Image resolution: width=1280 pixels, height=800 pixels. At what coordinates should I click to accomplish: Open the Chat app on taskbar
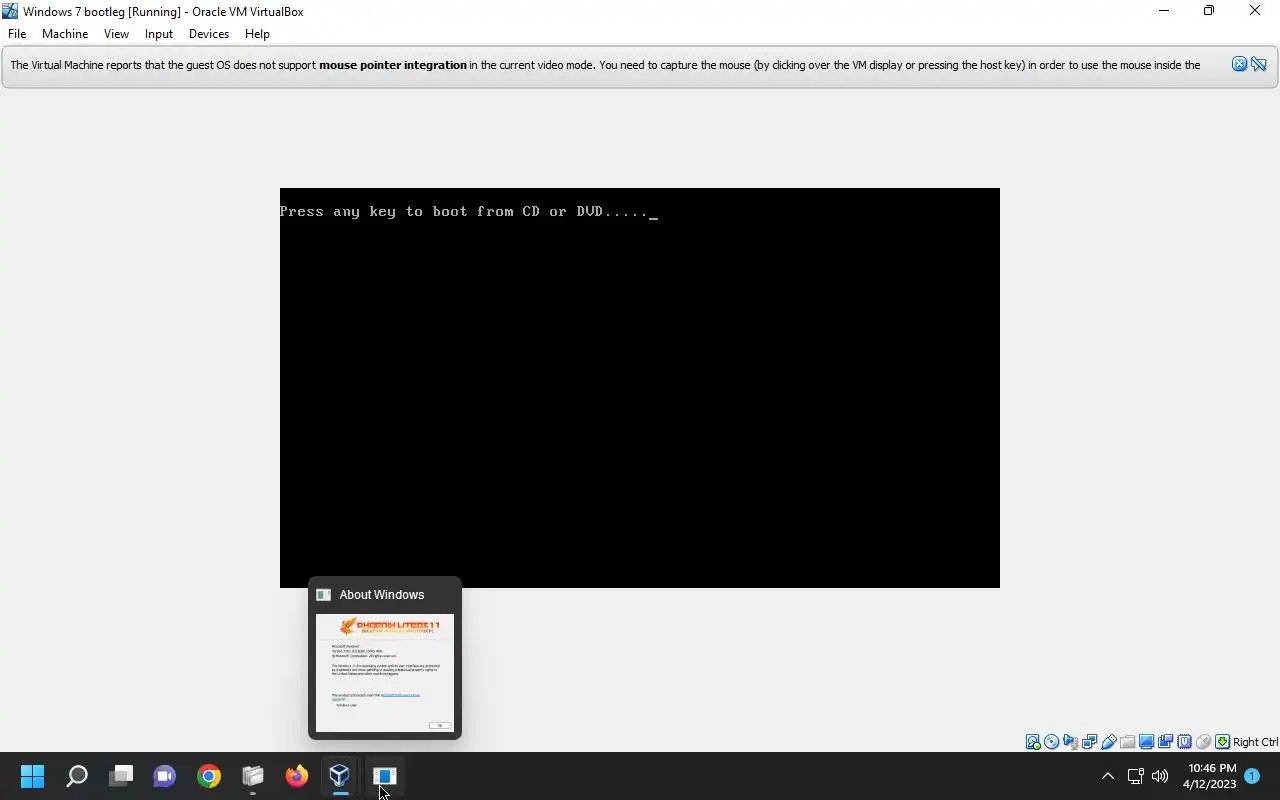point(165,776)
